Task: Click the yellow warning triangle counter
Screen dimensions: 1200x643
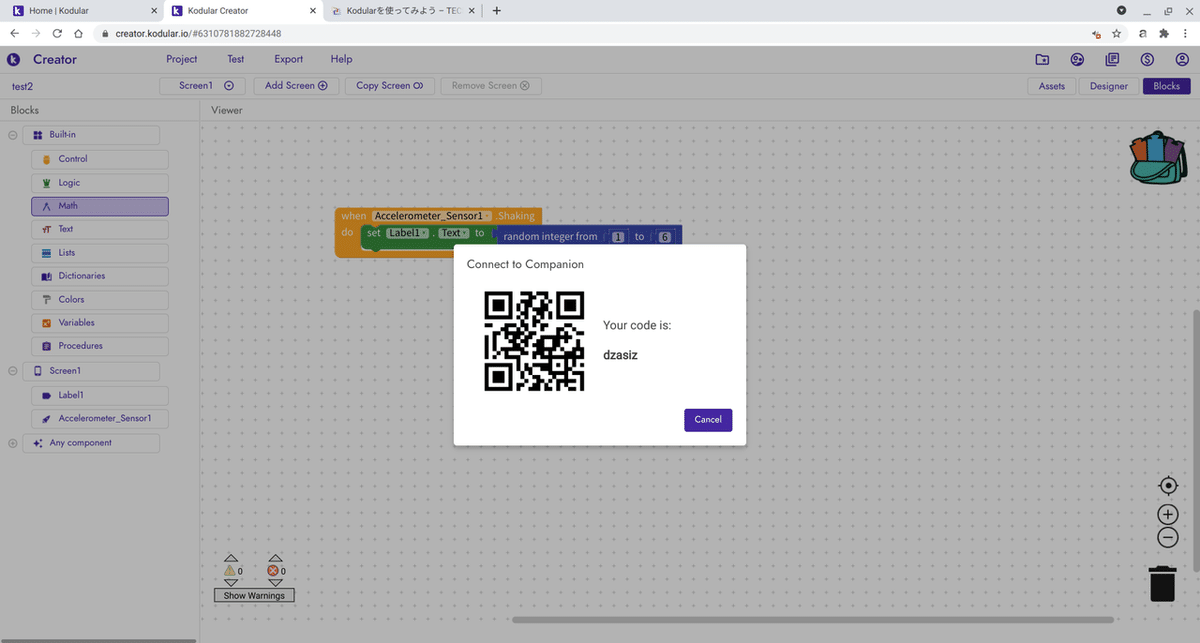Action: pos(231,571)
